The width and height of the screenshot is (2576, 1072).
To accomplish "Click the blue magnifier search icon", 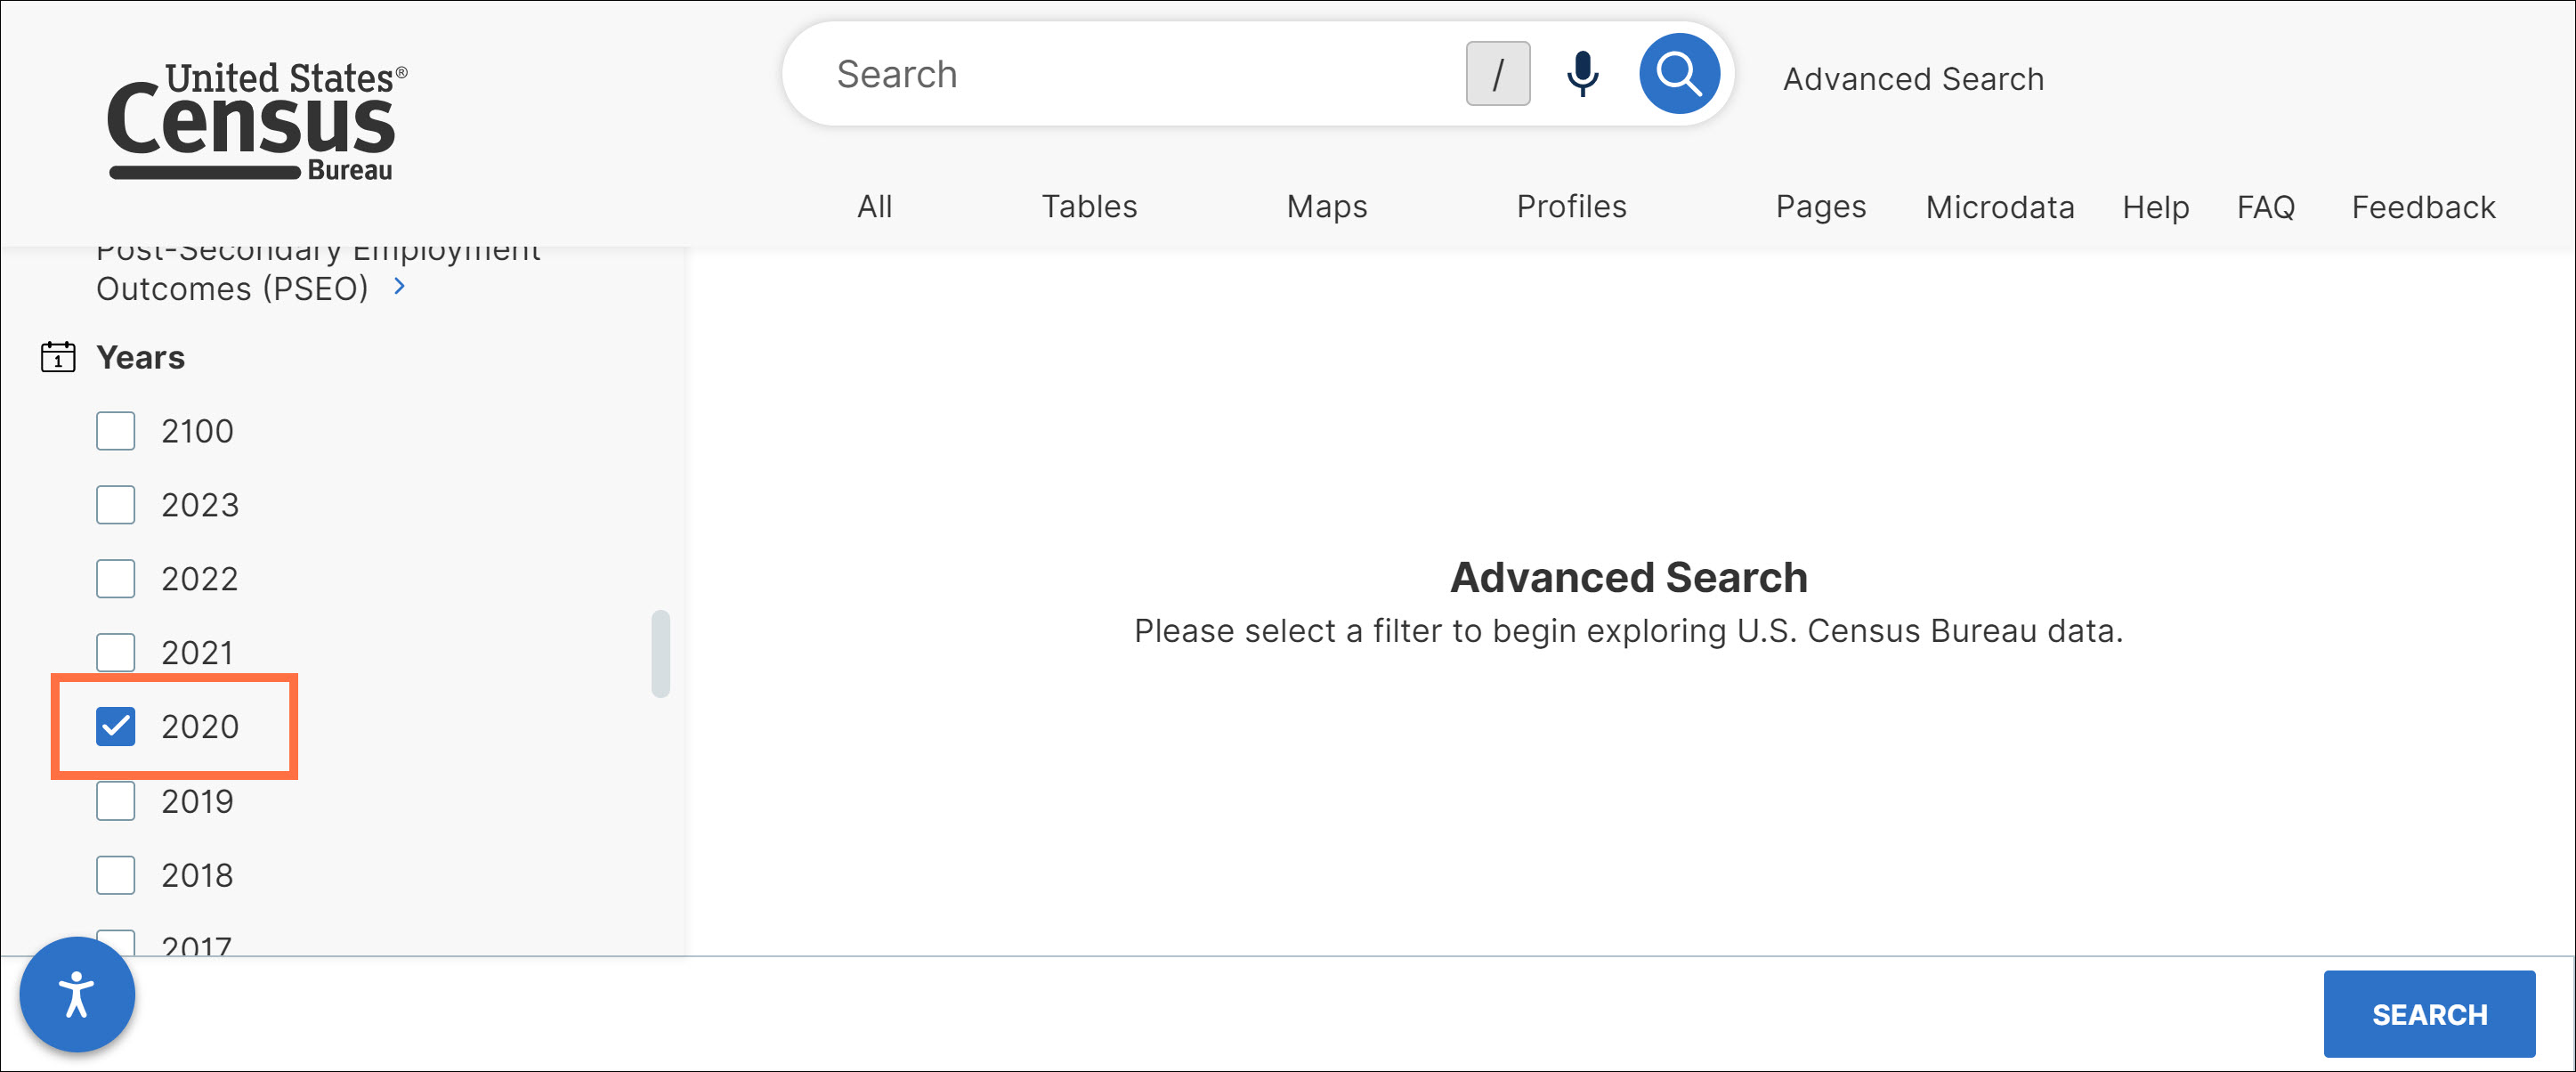I will pyautogui.click(x=1679, y=74).
